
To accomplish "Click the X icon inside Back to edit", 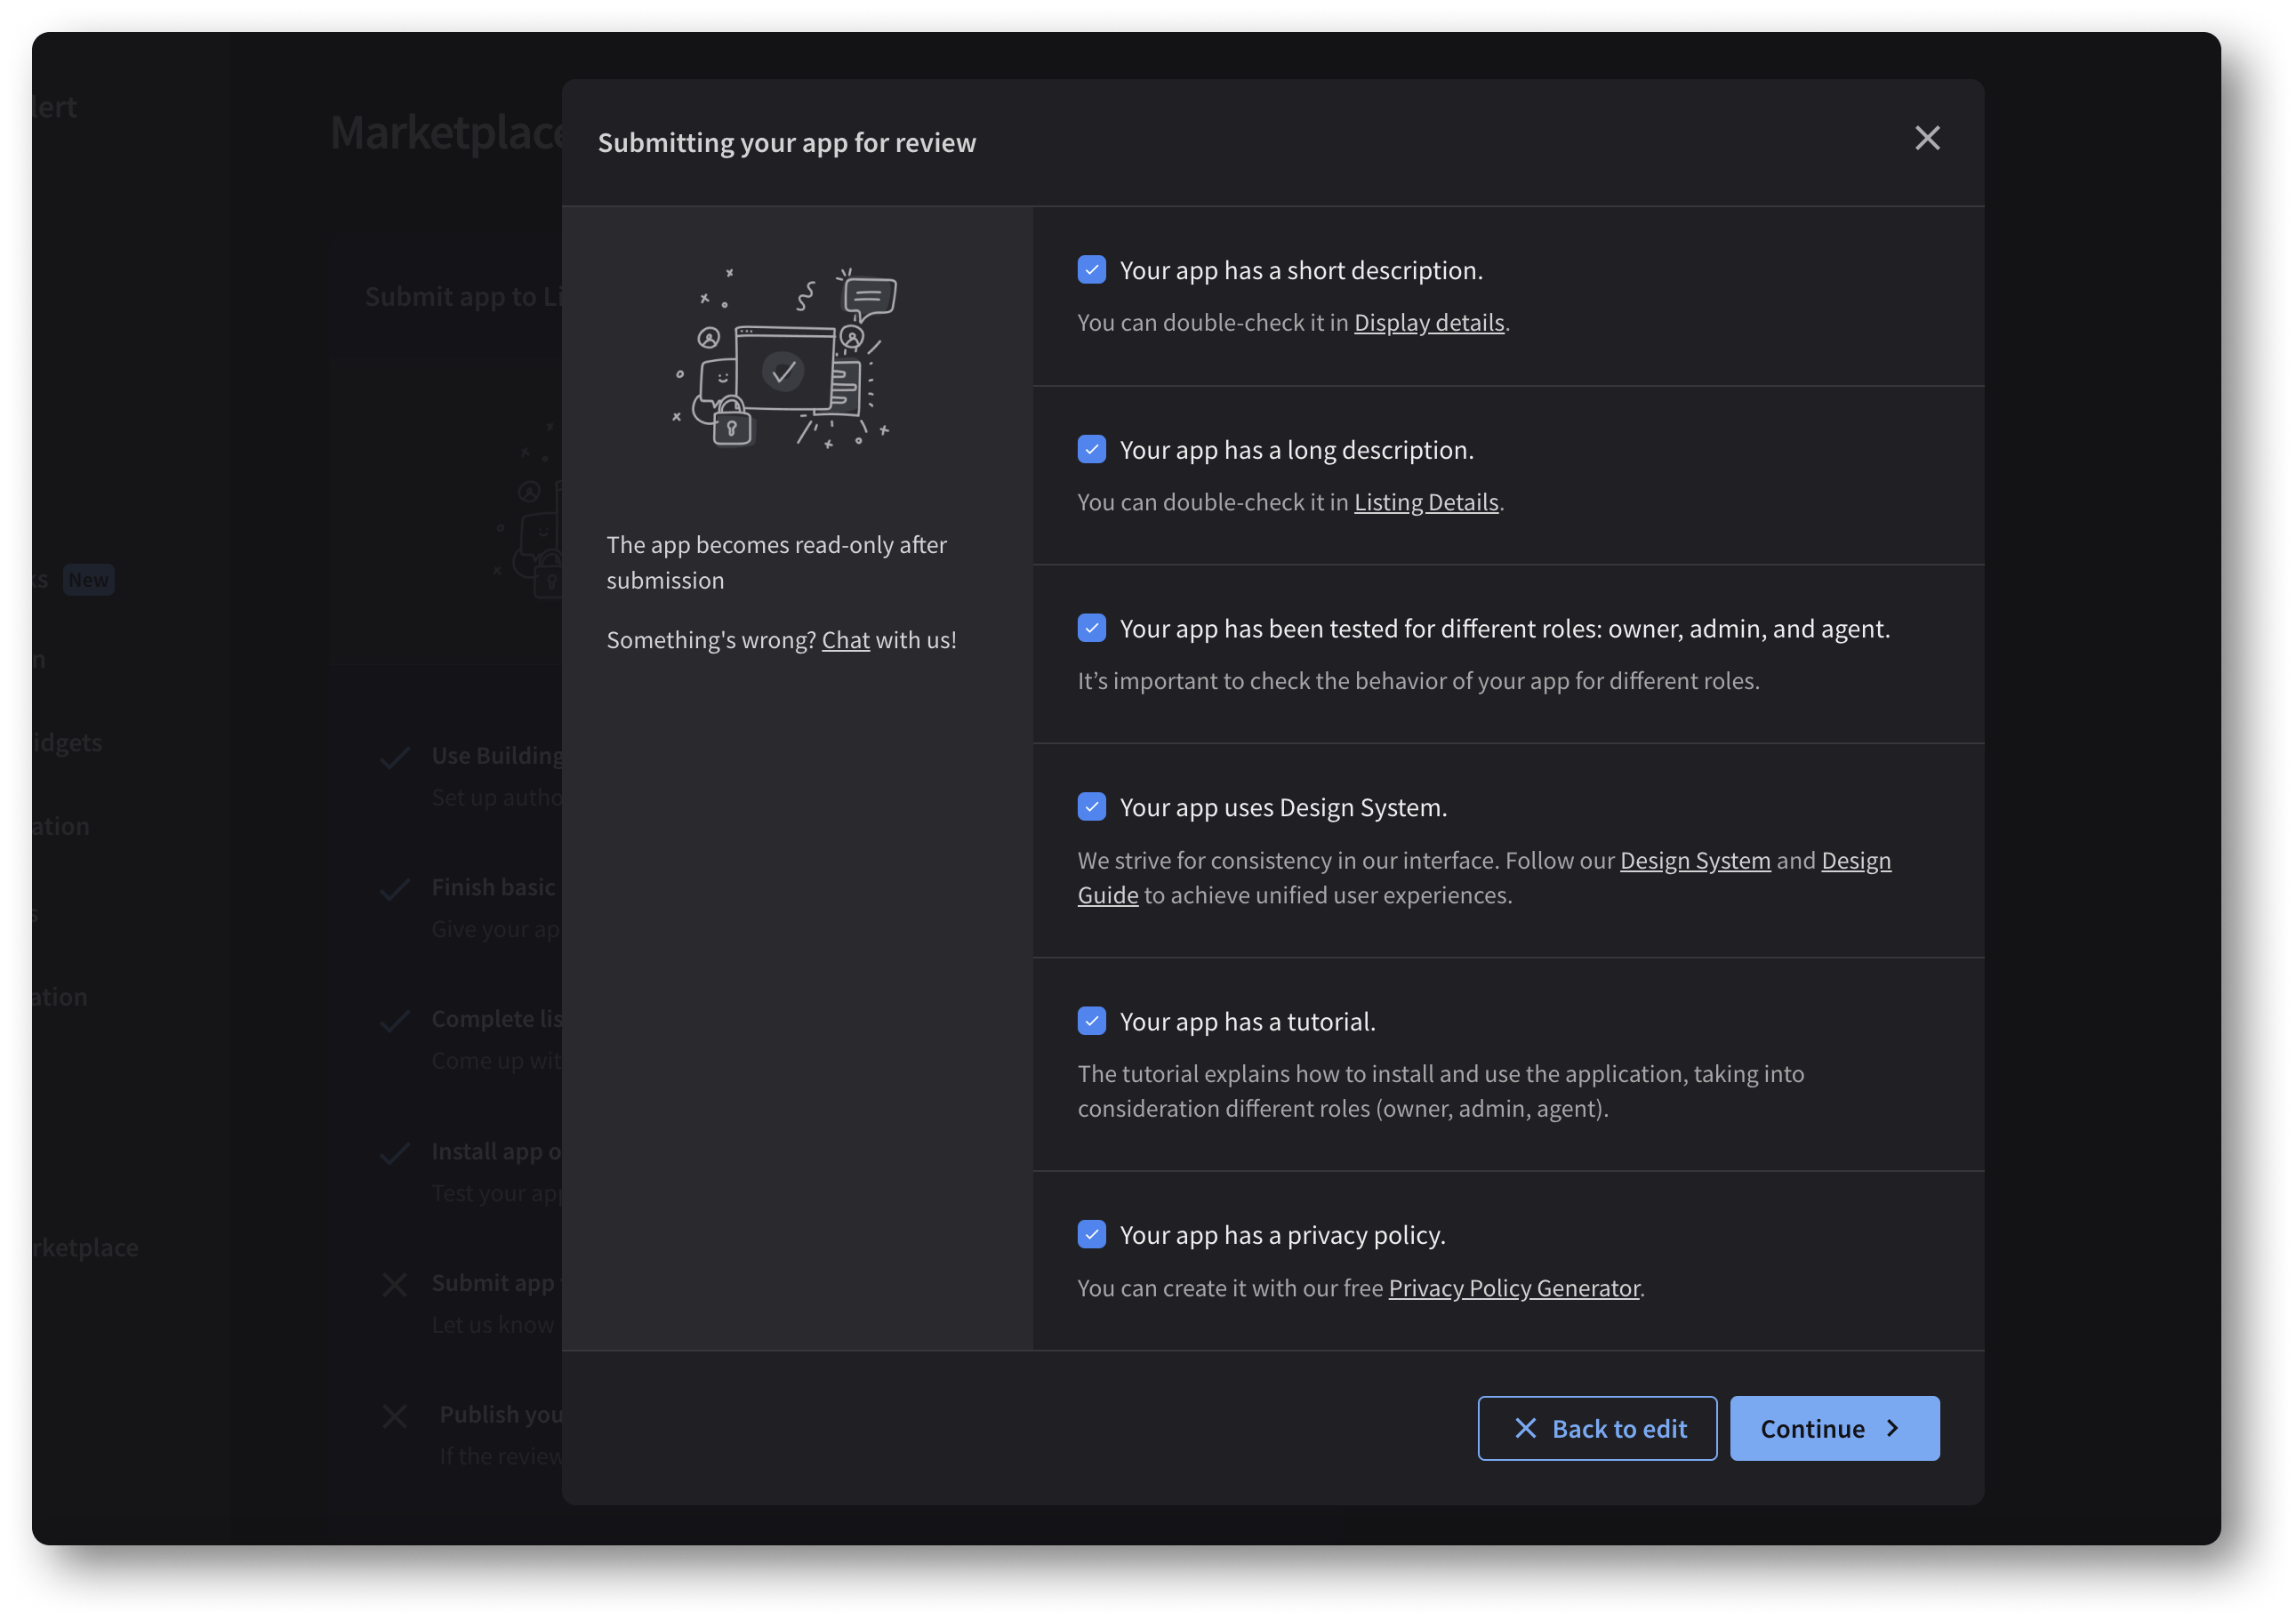I will click(x=1524, y=1428).
